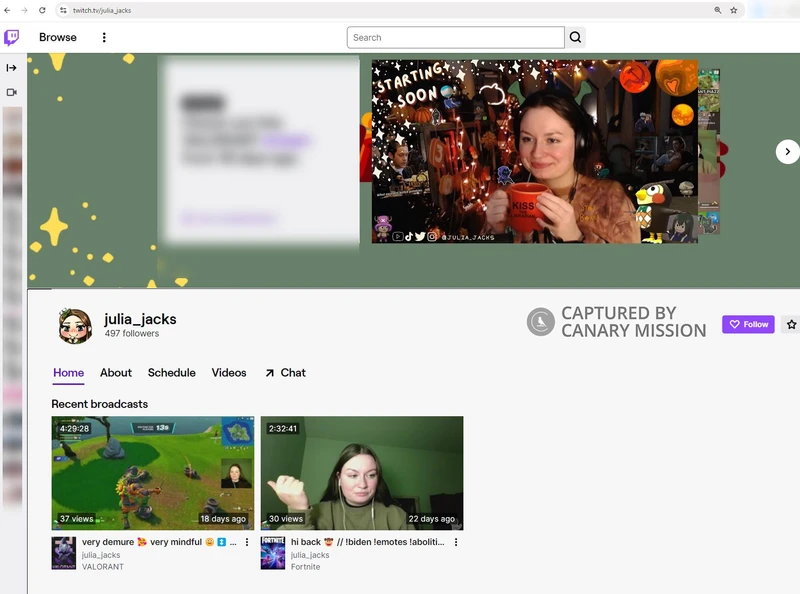Viewport: 800px width, 594px height.
Task: Follow the julia_jacks channel
Action: tap(748, 324)
